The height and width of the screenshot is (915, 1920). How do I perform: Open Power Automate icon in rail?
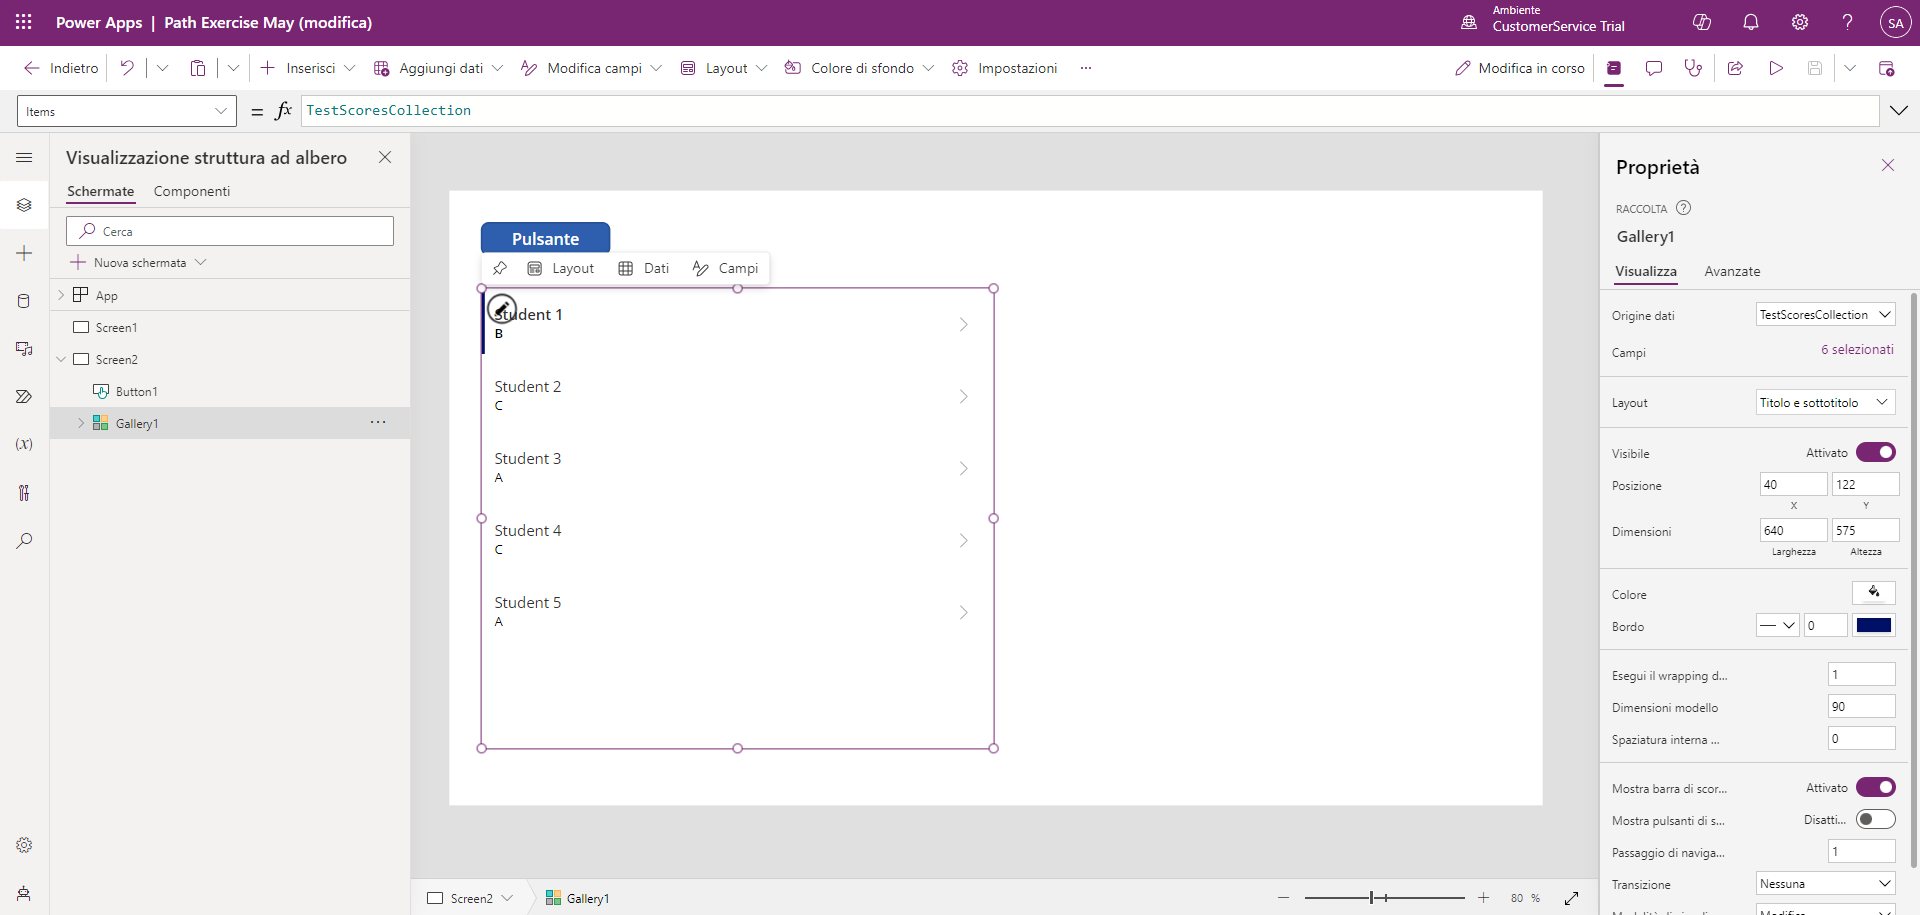point(24,397)
